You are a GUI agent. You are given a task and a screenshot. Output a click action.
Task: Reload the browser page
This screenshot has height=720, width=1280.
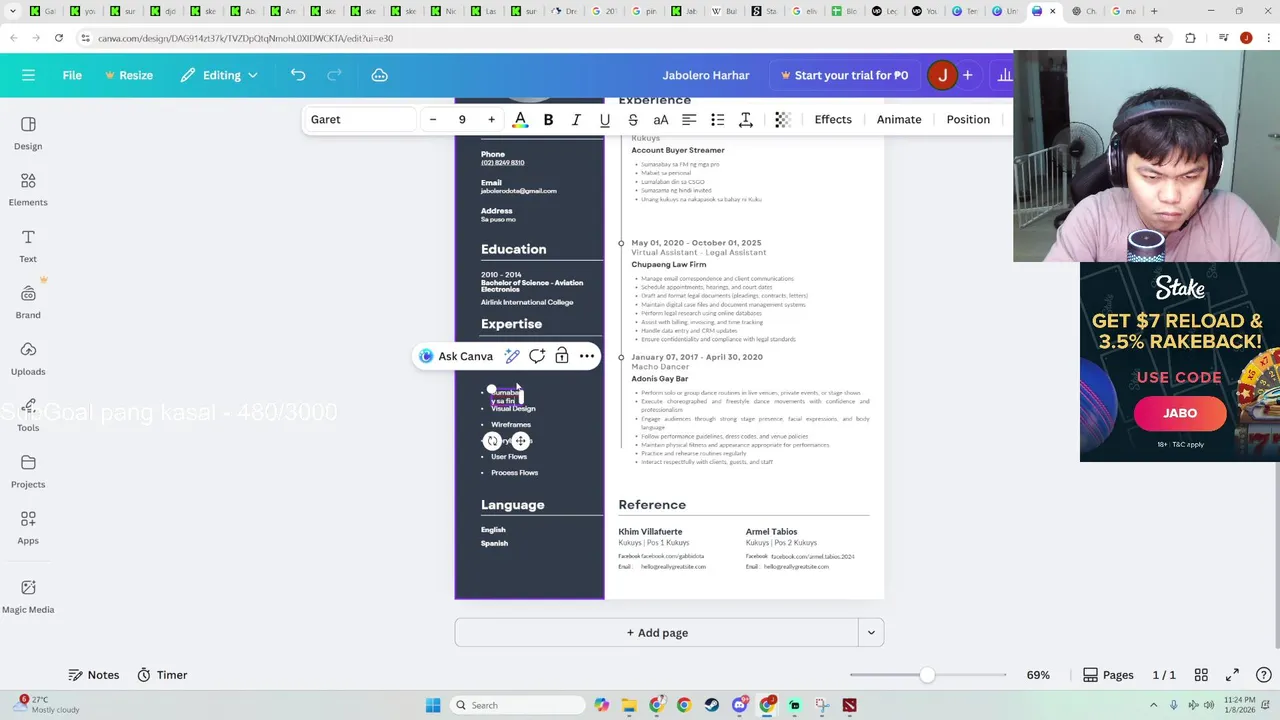click(59, 38)
